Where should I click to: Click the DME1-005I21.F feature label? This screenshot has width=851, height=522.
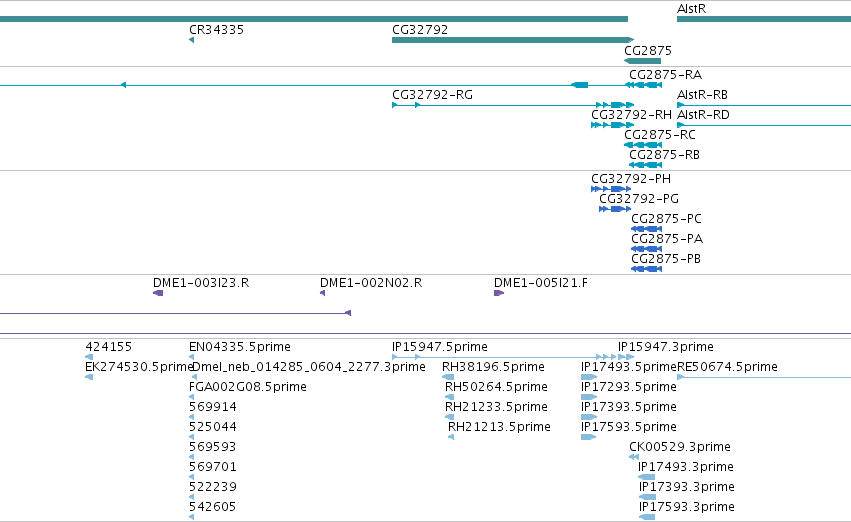541,283
